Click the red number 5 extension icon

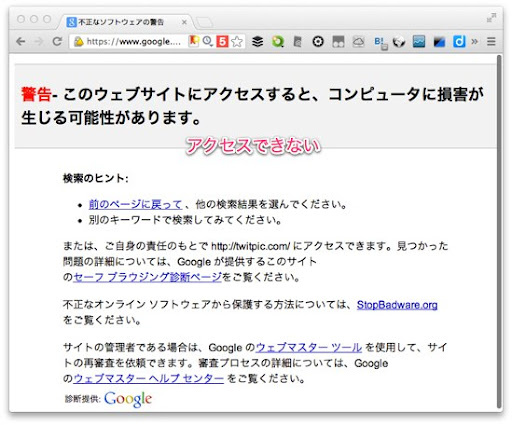(x=222, y=41)
